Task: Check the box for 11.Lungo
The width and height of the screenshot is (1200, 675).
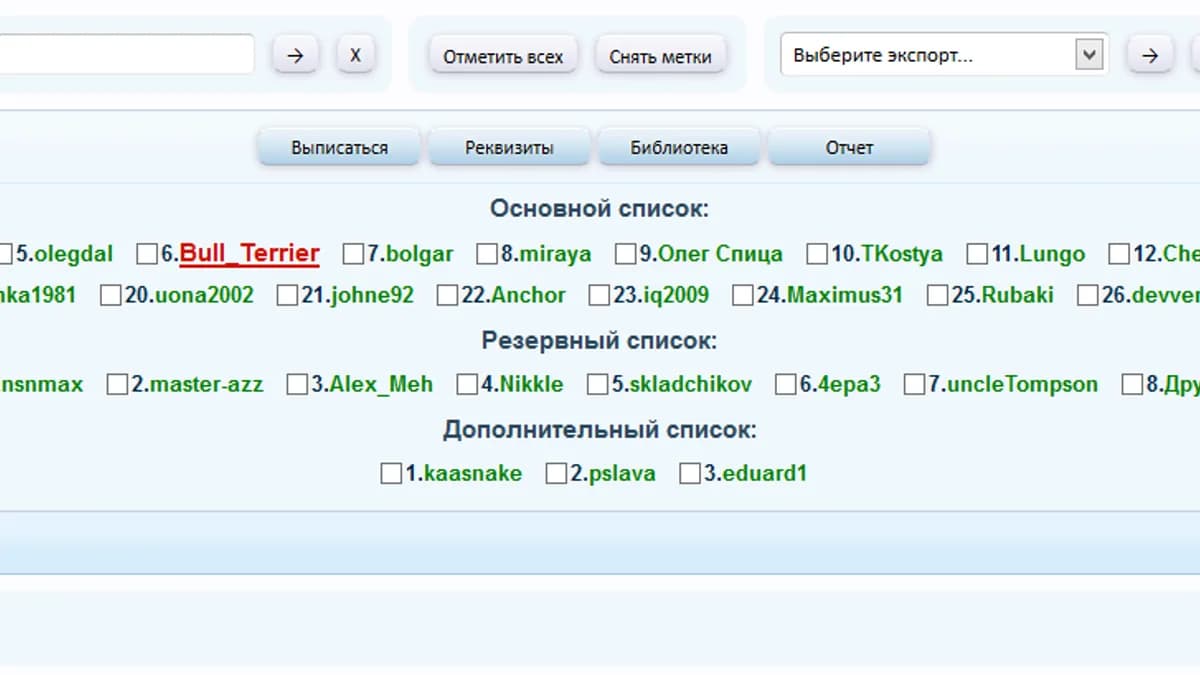Action: (x=978, y=254)
